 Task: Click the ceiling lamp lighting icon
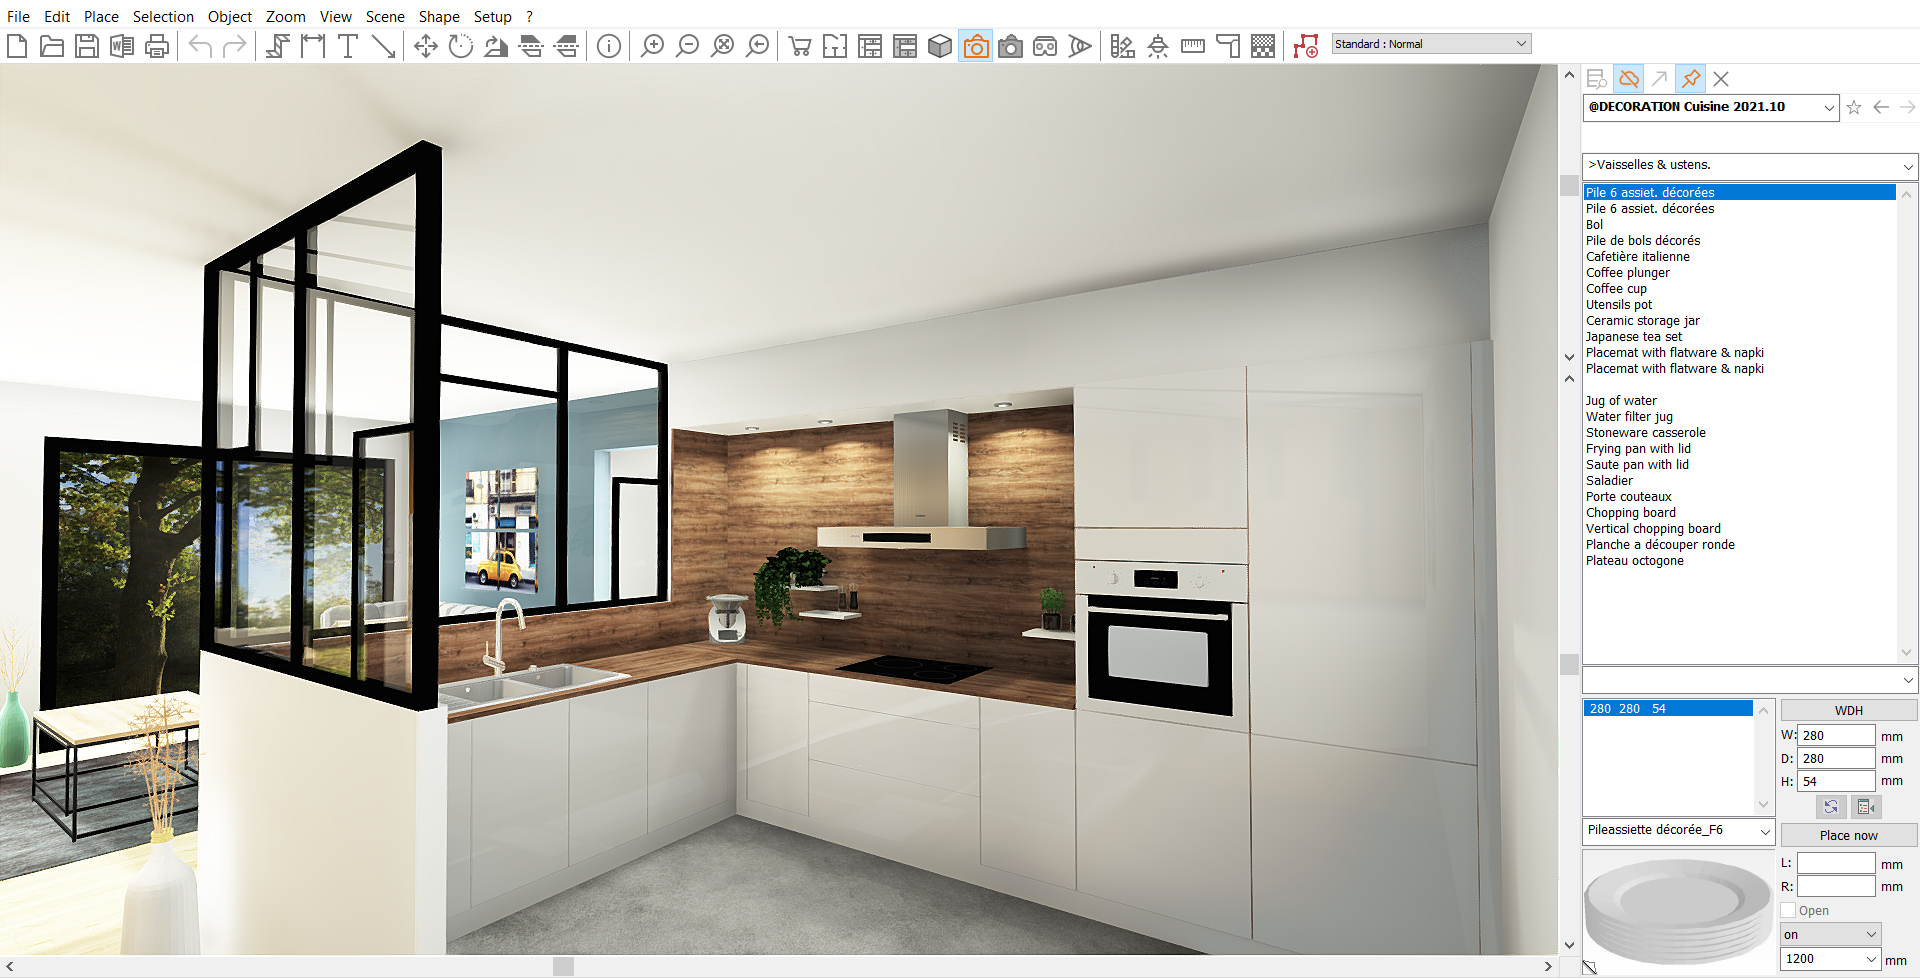pyautogui.click(x=1158, y=46)
